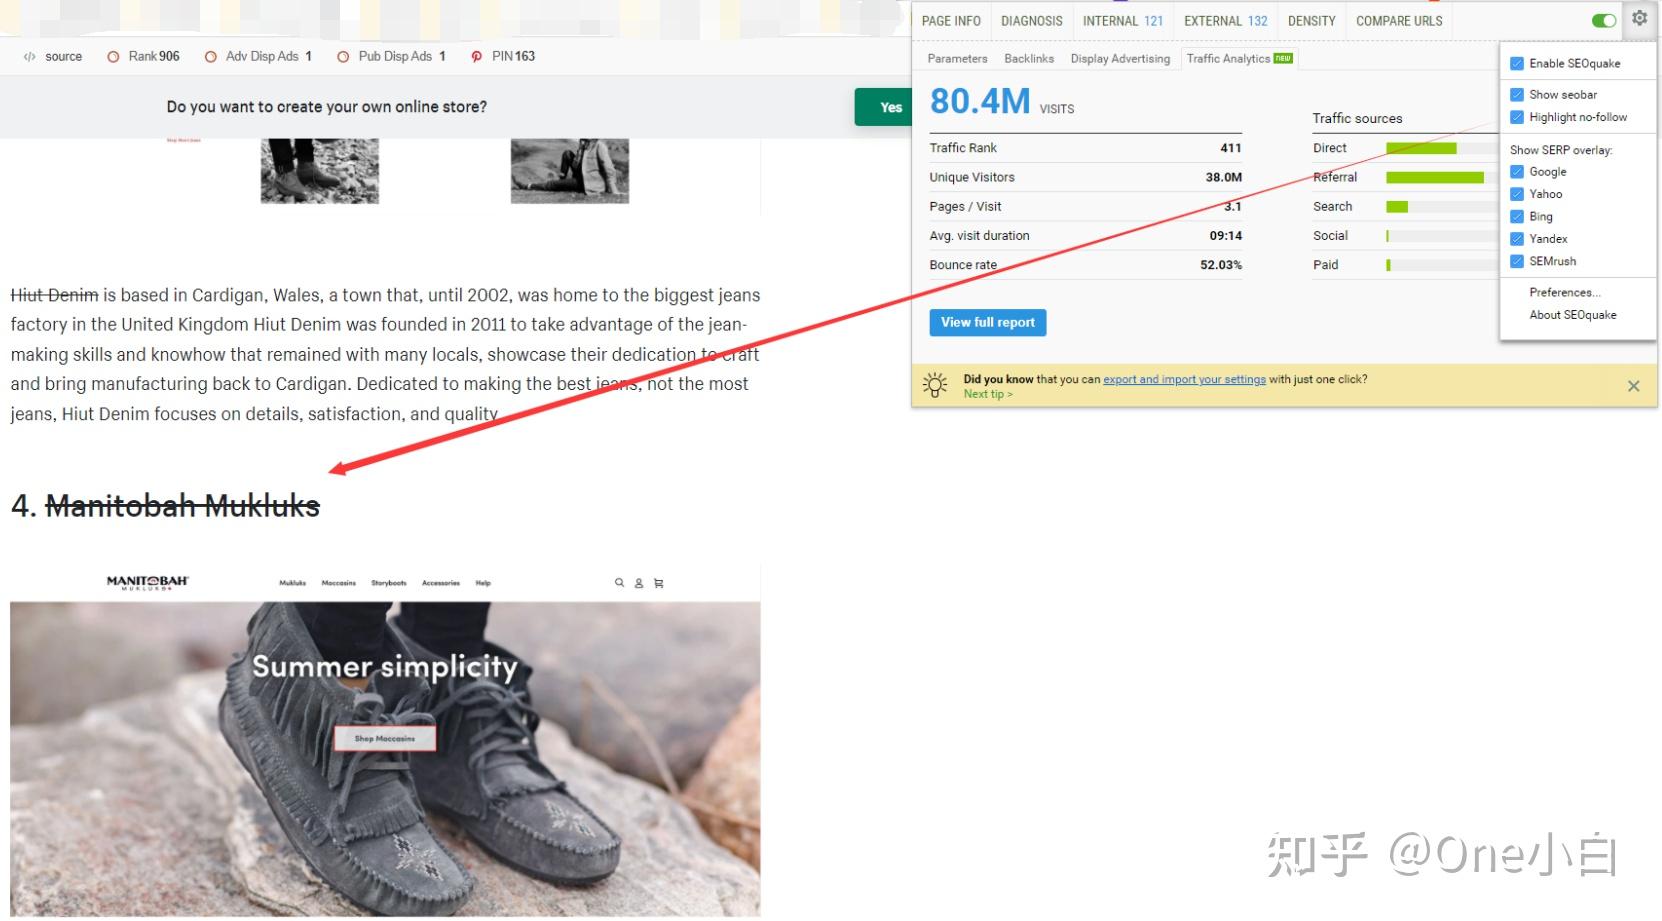Open the COMPARE URLS tab

[1398, 20]
